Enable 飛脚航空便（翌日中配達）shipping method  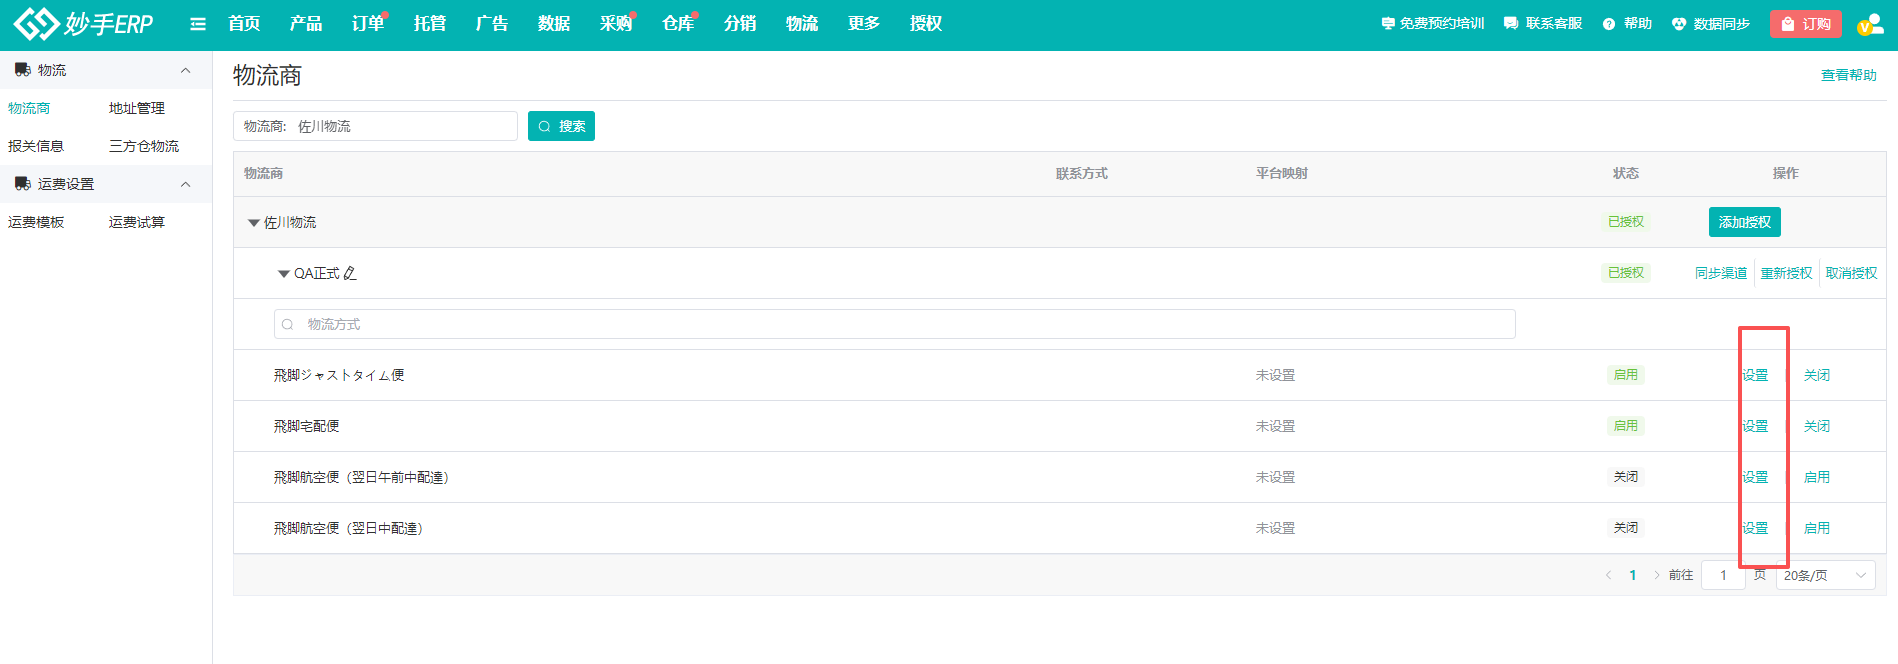coord(1816,528)
